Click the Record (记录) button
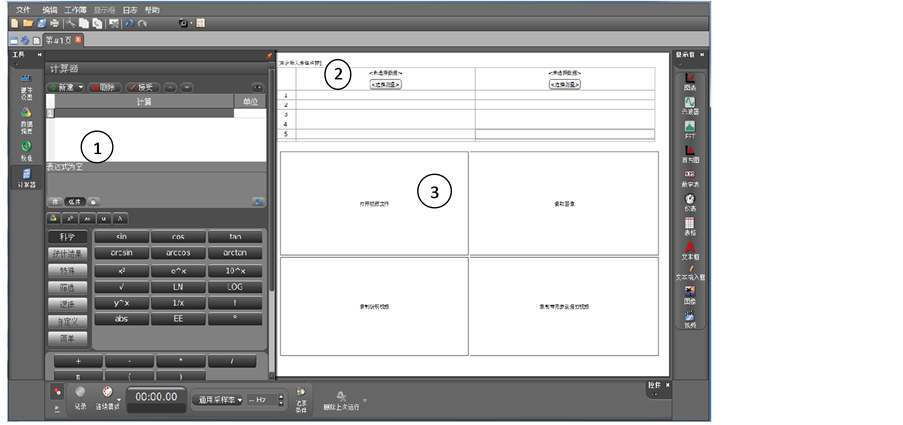This screenshot has height=425, width=903. pos(80,394)
